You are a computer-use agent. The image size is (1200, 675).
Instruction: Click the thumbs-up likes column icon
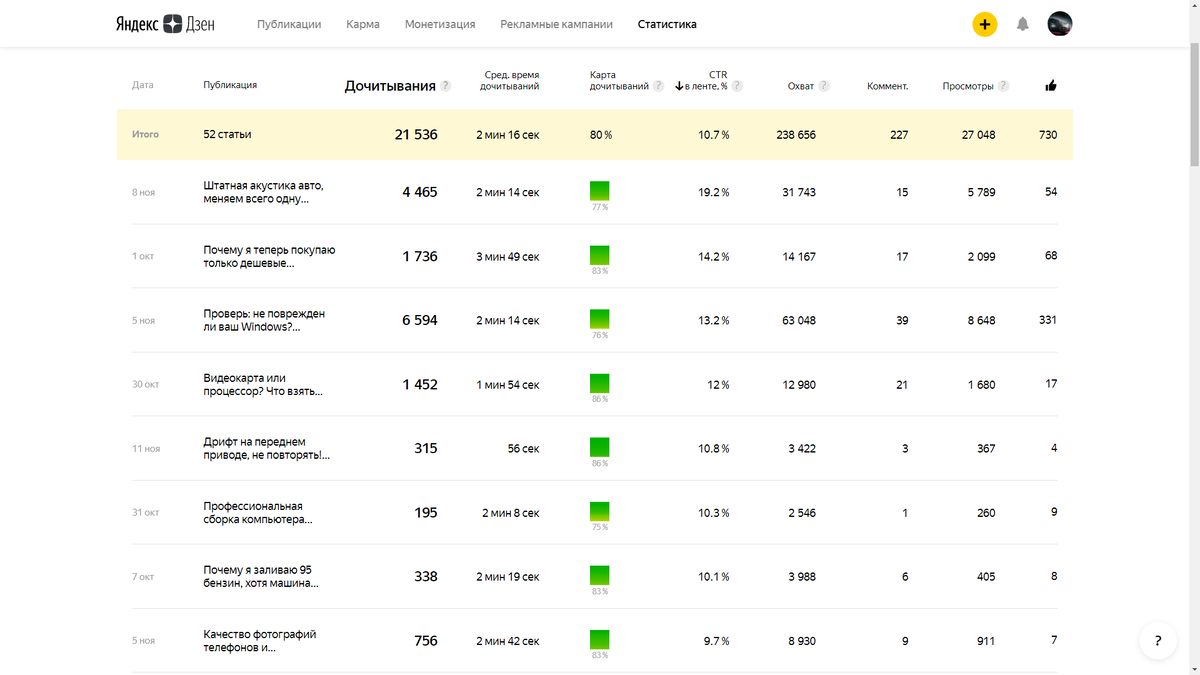(x=1051, y=86)
